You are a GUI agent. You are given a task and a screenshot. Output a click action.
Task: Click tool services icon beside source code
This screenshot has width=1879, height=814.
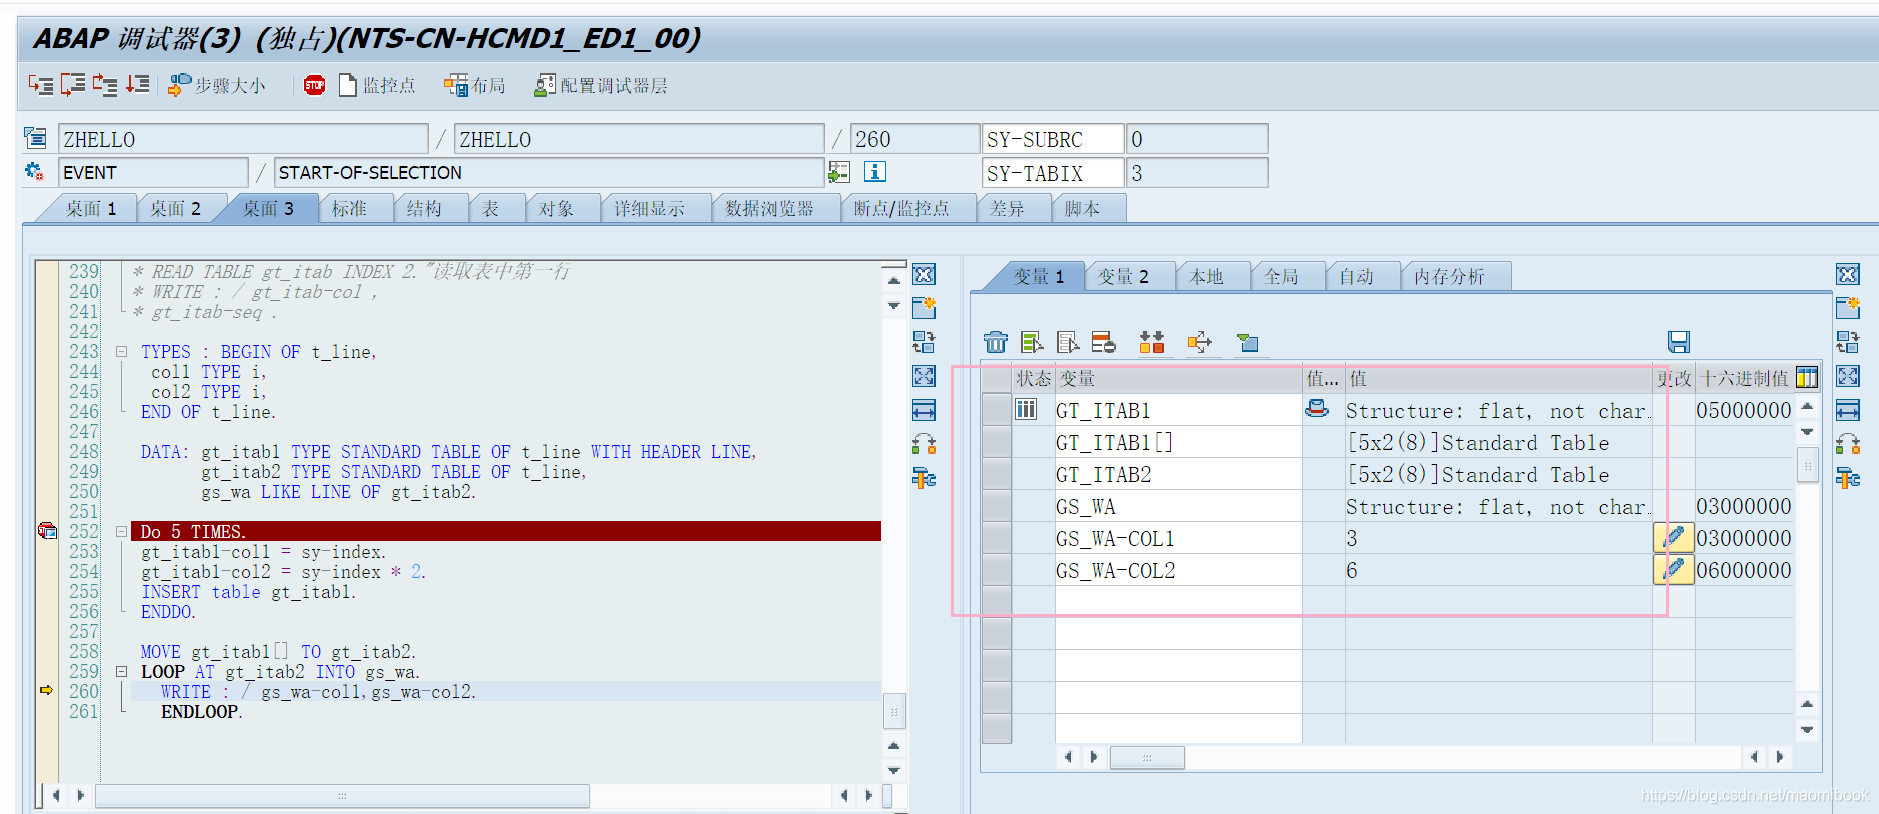tap(924, 478)
